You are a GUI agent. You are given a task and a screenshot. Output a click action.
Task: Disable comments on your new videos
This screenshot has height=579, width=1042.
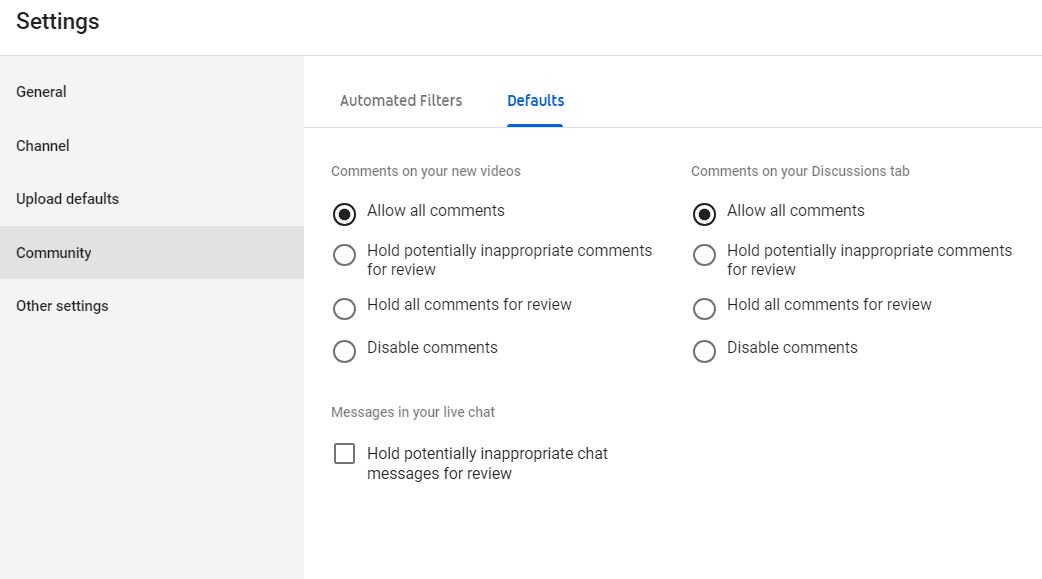[x=344, y=352]
